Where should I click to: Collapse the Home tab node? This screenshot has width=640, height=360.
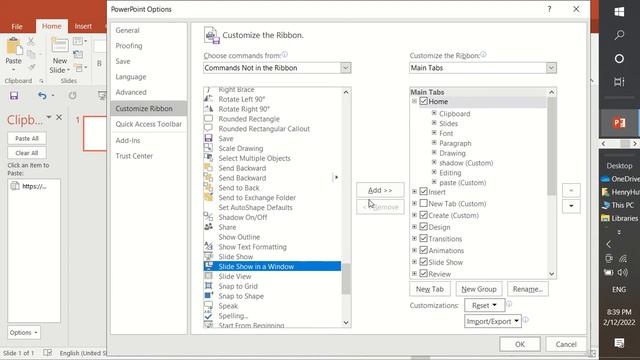(414, 101)
